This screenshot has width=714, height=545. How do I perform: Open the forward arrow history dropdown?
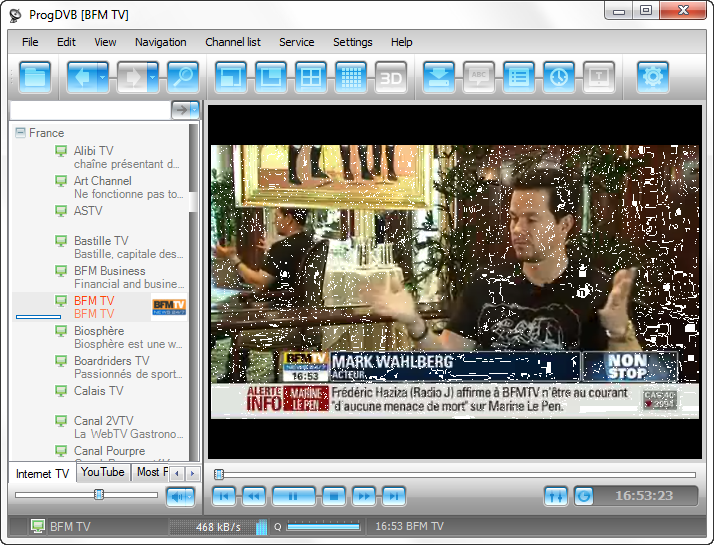(153, 77)
